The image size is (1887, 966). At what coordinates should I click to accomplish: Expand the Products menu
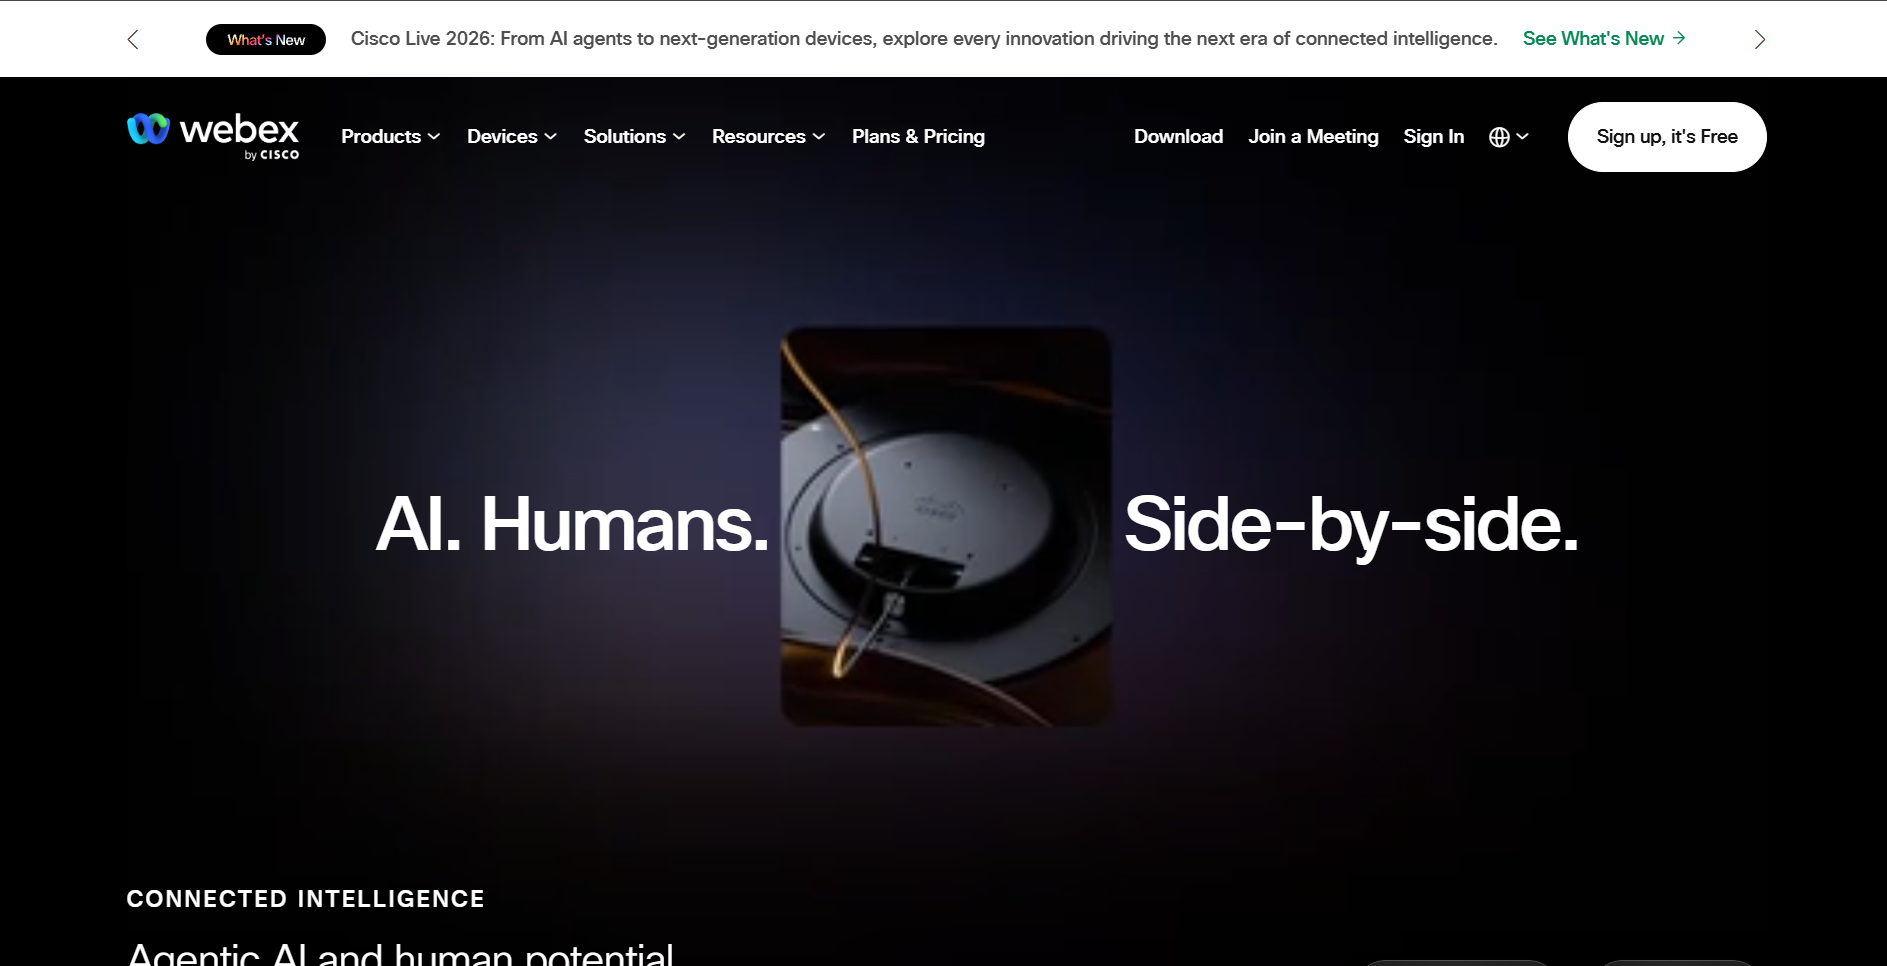click(x=391, y=136)
